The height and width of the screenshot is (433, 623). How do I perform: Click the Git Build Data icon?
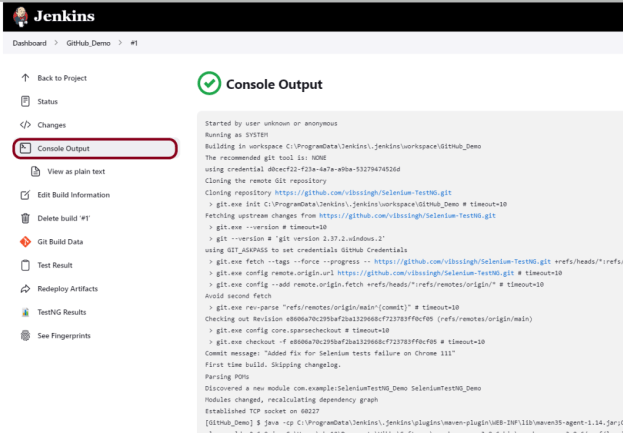(x=25, y=241)
